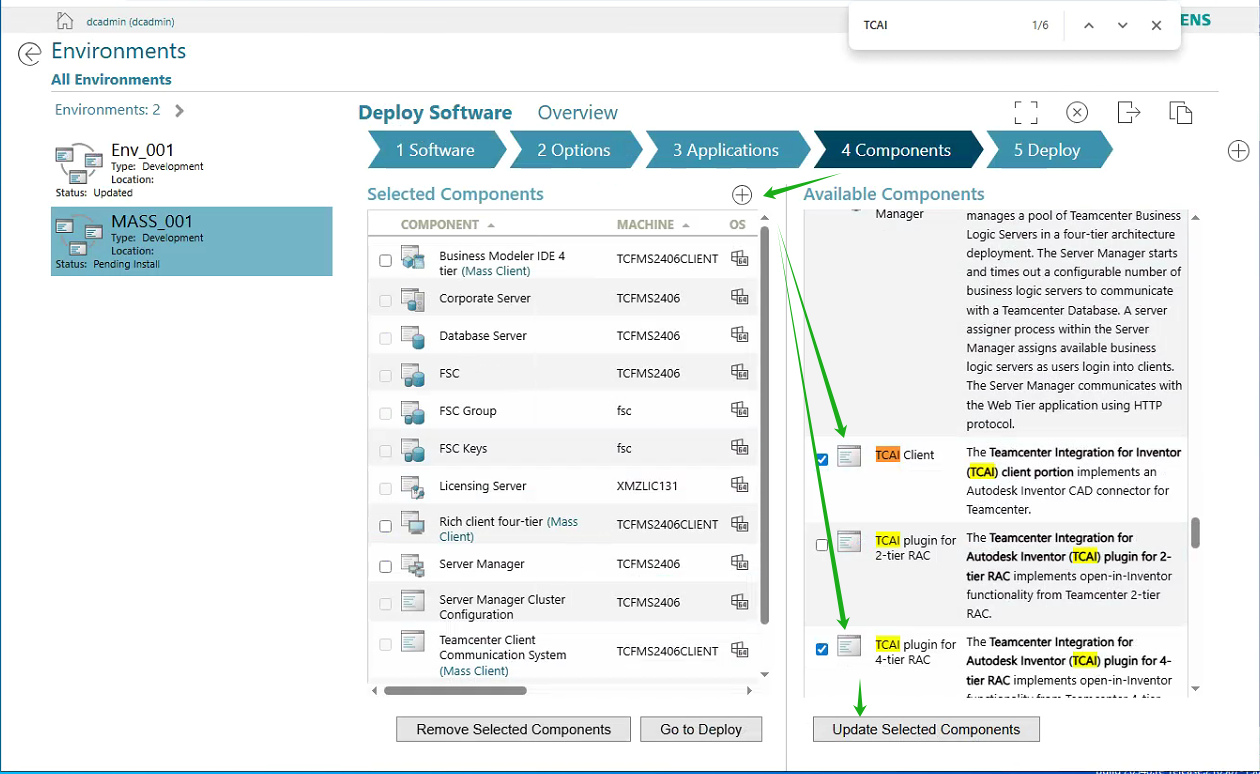Toggle the Licensing Server checkbox
Image resolution: width=1260 pixels, height=774 pixels.
(385, 489)
